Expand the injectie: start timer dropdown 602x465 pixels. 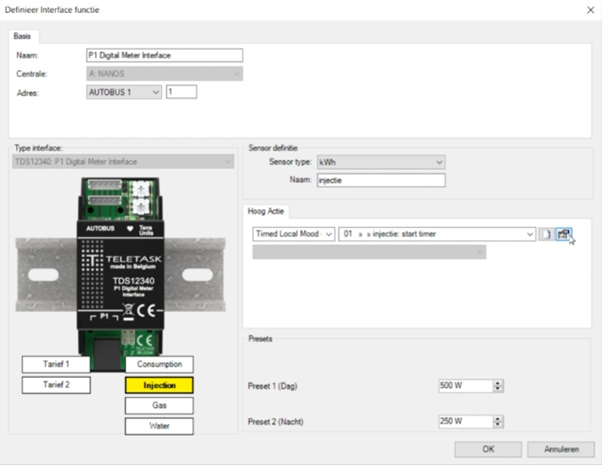(437, 234)
